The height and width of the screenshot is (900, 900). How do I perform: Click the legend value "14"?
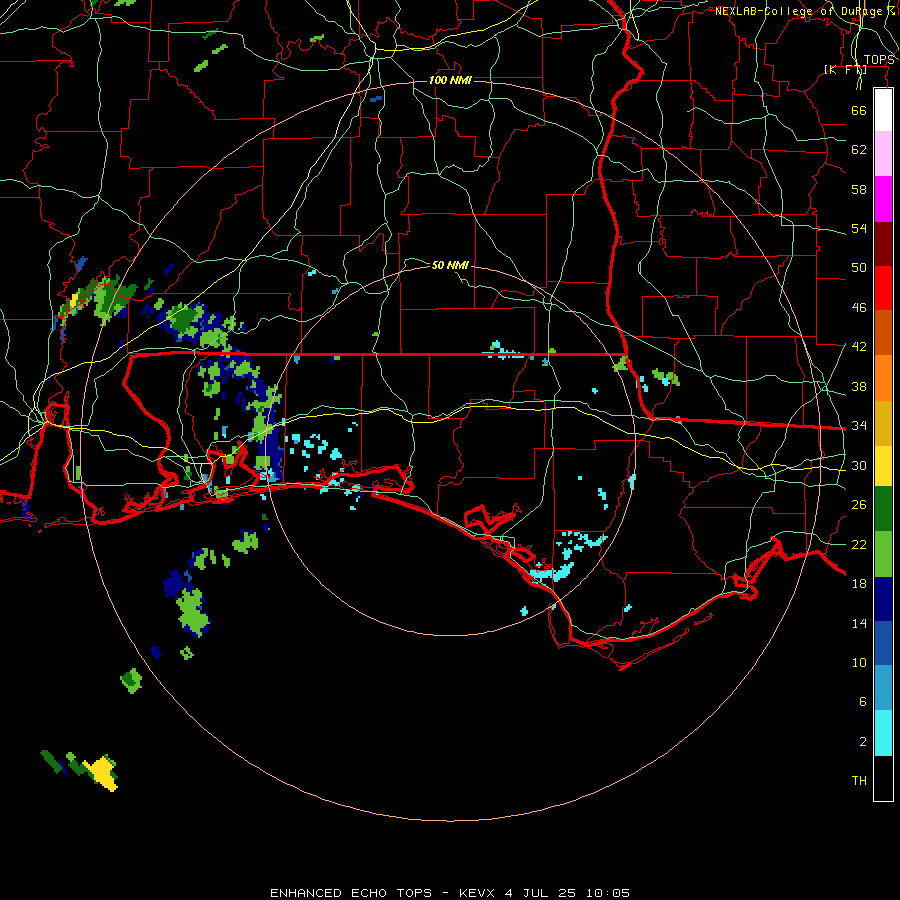point(859,623)
